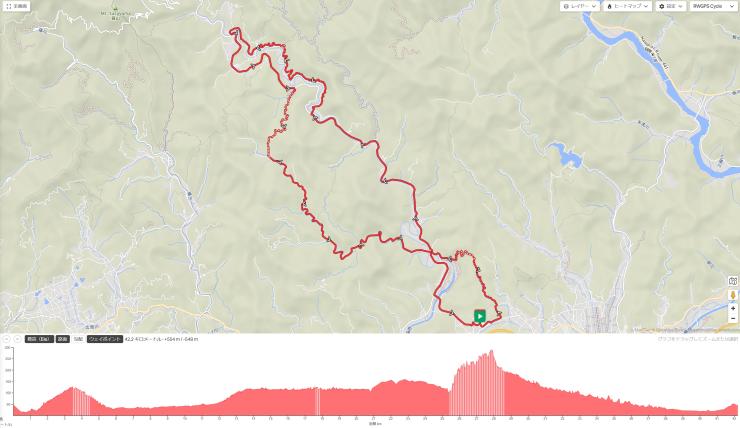Toggle the distance graph option

tap(63, 339)
